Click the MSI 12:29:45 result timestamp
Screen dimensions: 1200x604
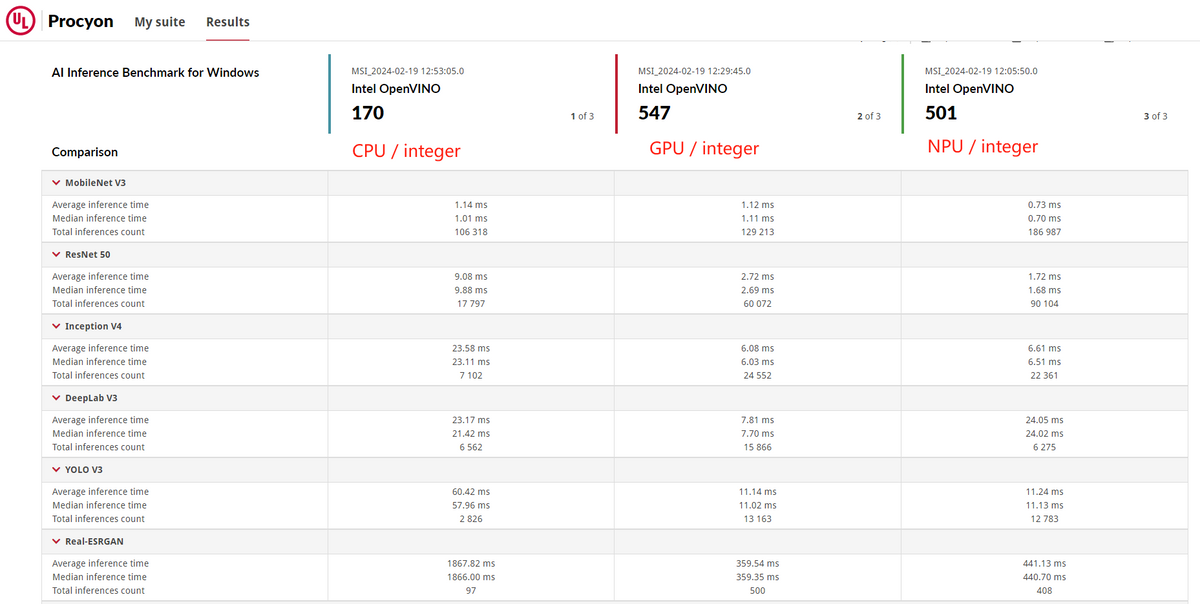pyautogui.click(x=694, y=71)
